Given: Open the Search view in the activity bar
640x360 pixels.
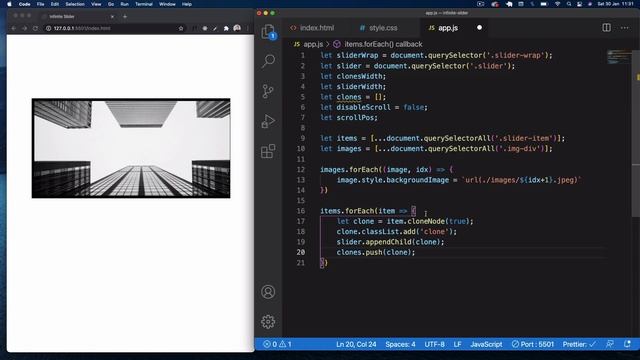Looking at the screenshot, I should pos(268,61).
